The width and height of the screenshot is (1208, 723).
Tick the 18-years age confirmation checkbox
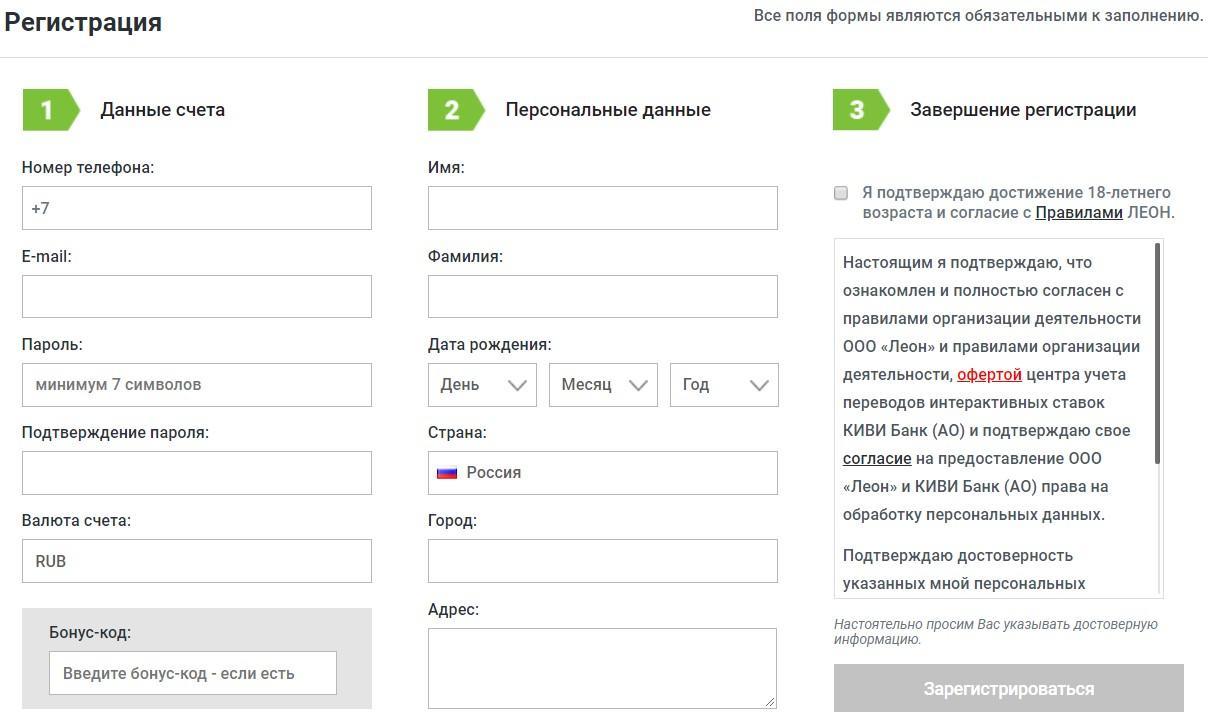click(x=841, y=193)
